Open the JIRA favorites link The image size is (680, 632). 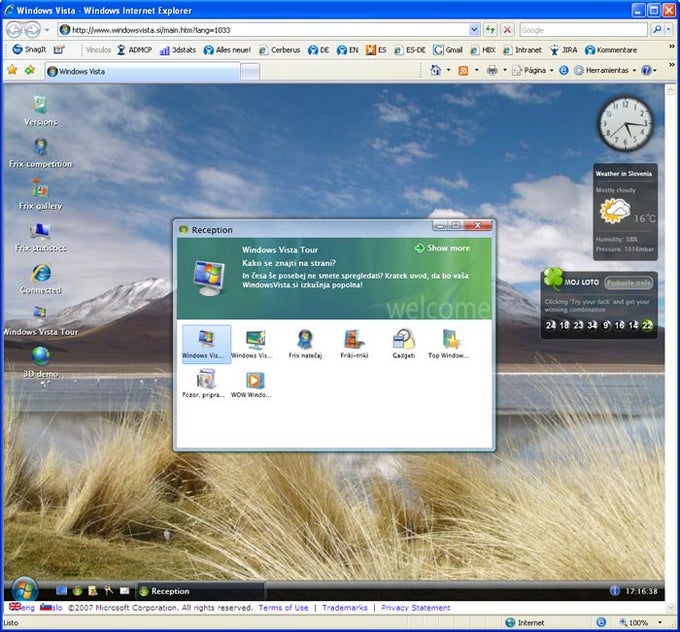tap(563, 50)
